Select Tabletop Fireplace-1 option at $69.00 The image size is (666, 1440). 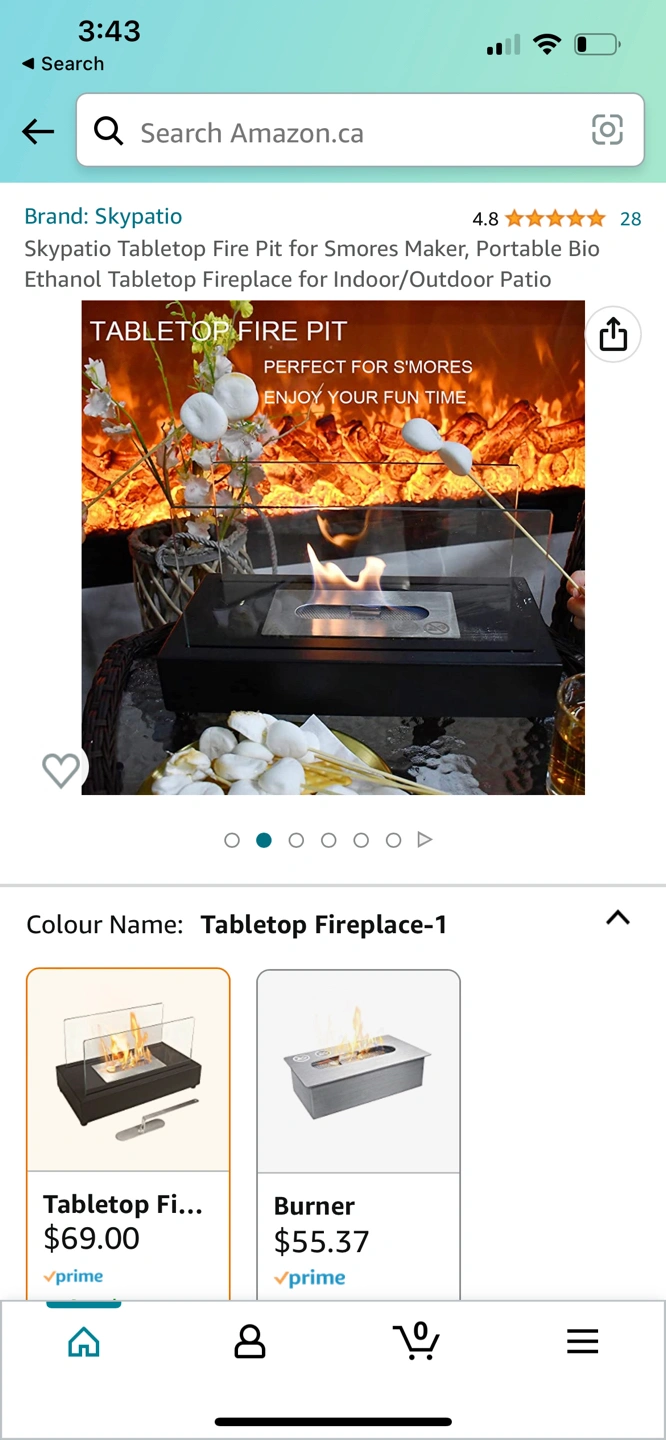point(128,1134)
